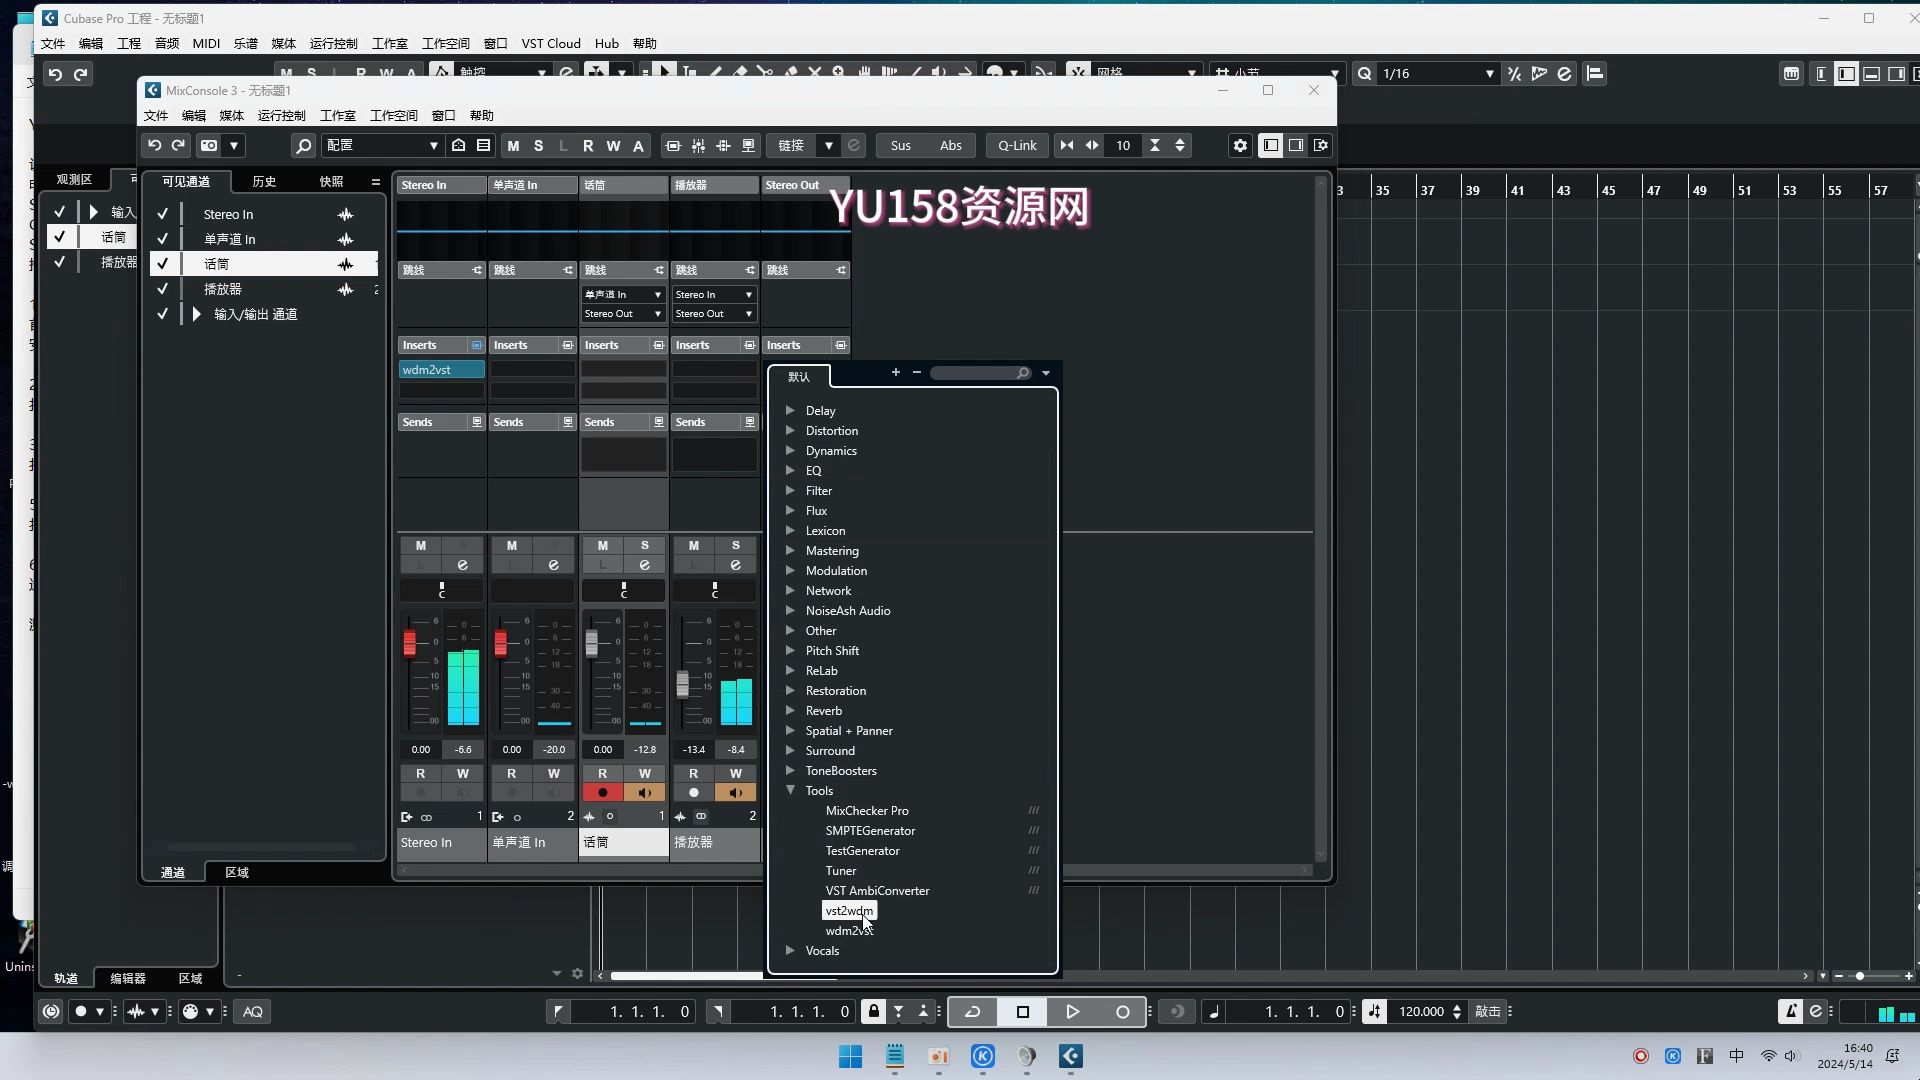1920x1080 pixels.
Task: Click the Tuner plugin under Tools
Action: [x=841, y=870]
